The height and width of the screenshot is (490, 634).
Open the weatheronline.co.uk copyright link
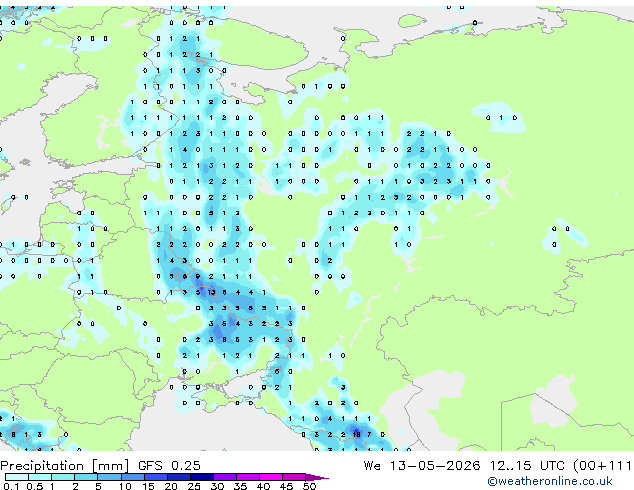coord(550,481)
